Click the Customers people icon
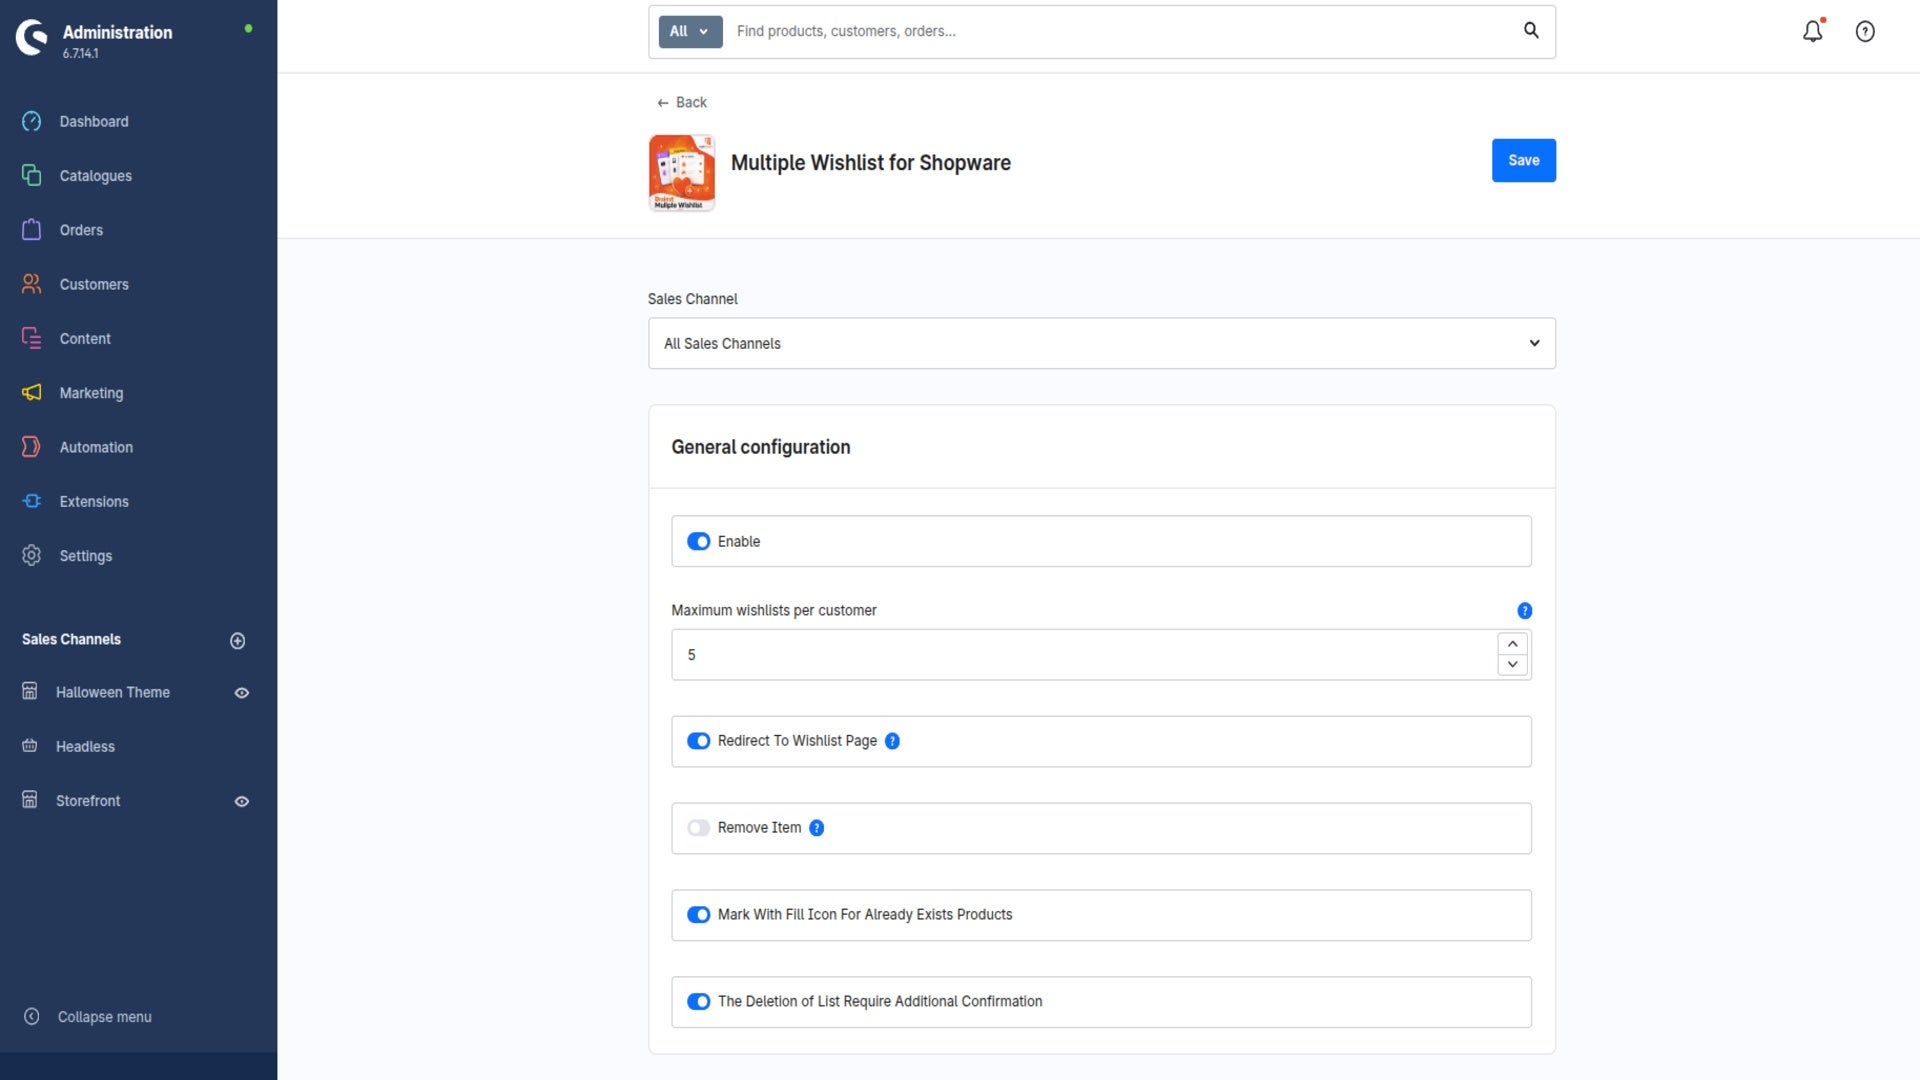This screenshot has height=1080, width=1920. 32,284
